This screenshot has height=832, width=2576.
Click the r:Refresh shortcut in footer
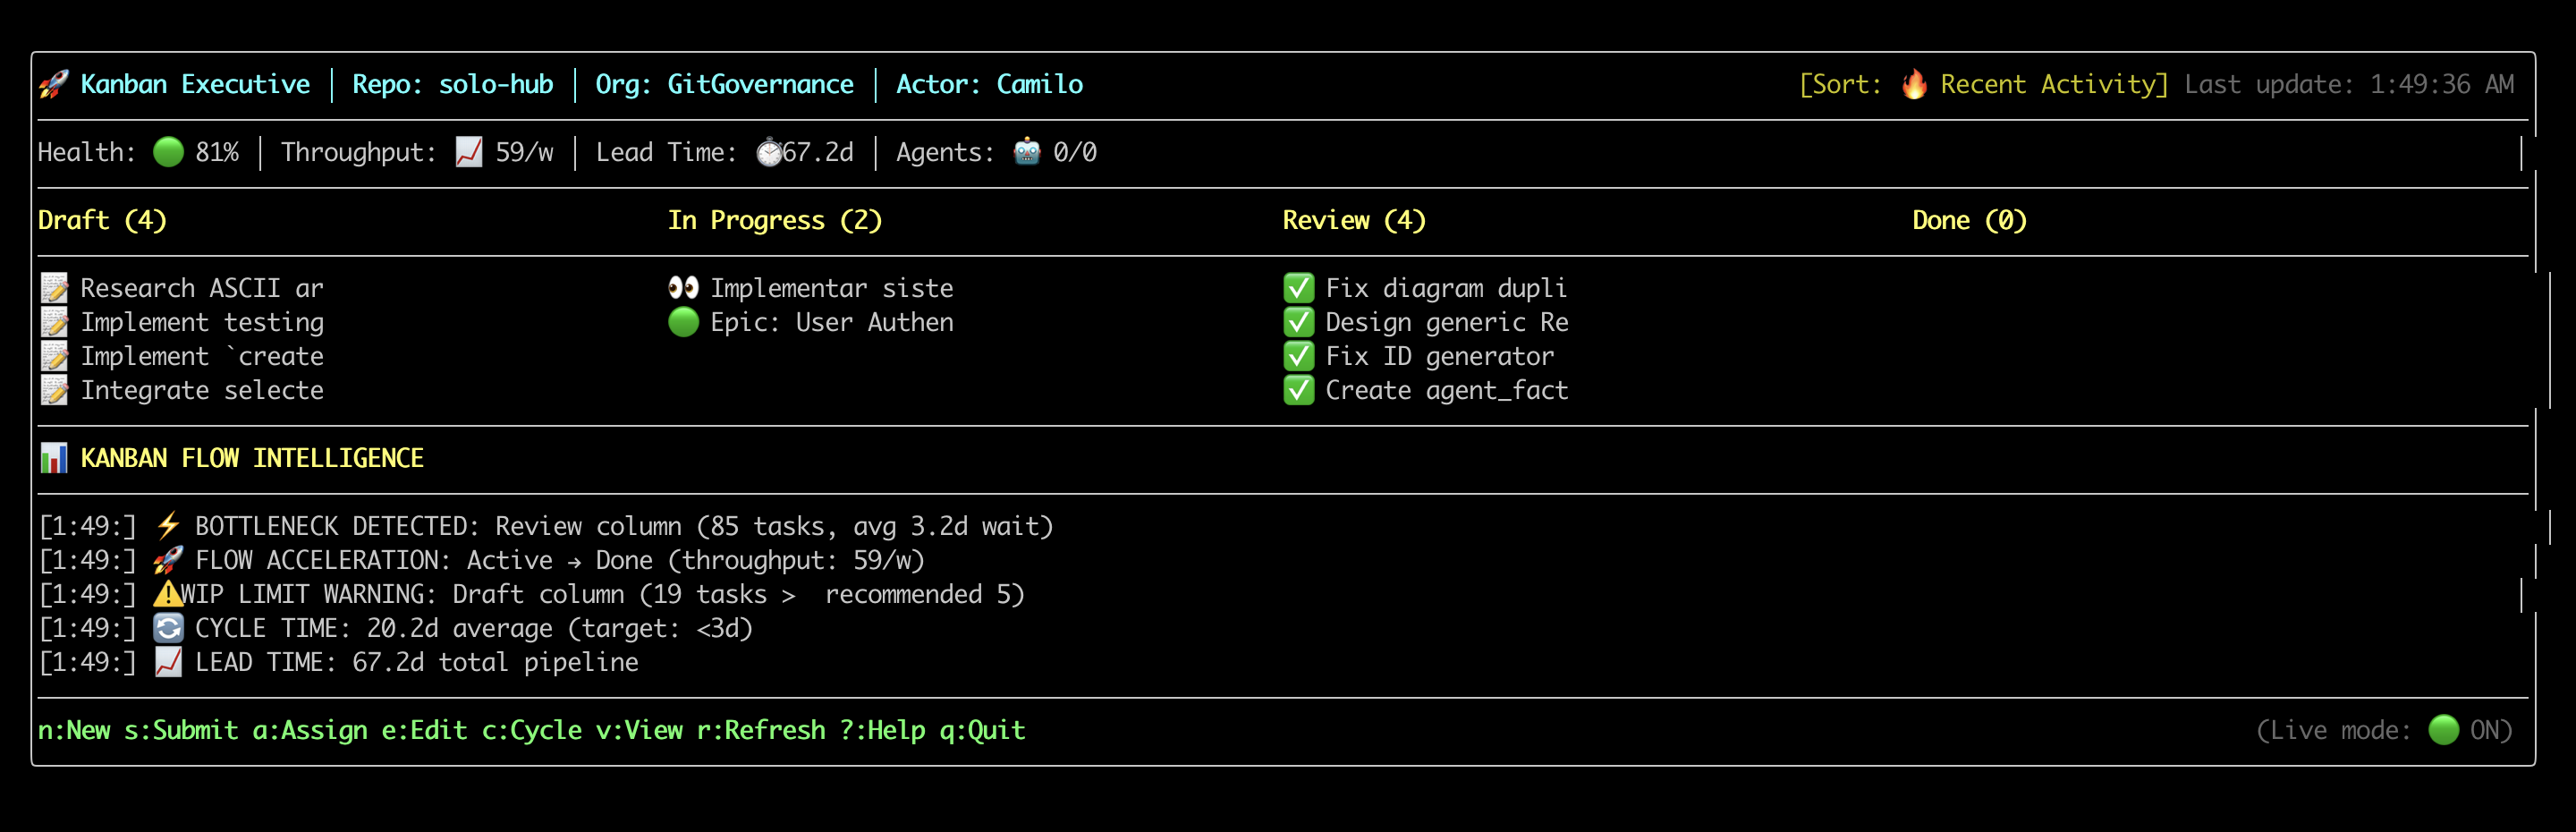coord(761,730)
